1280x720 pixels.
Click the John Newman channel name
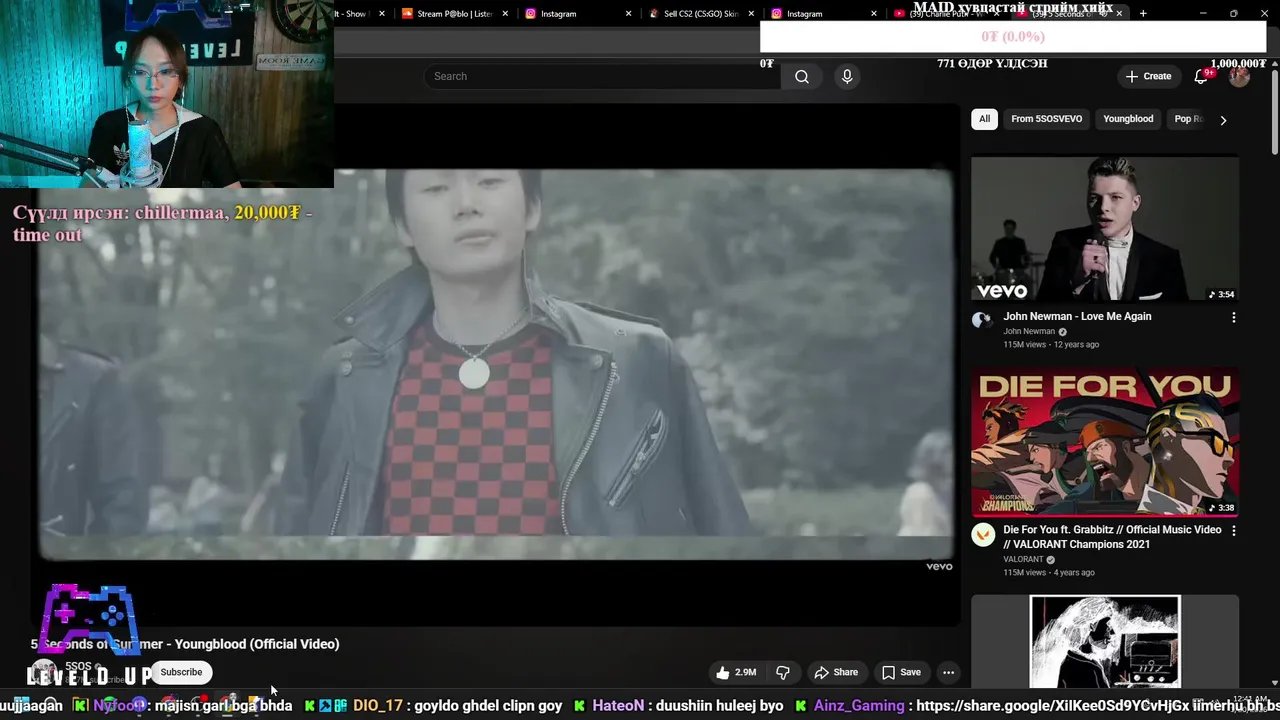1029,332
